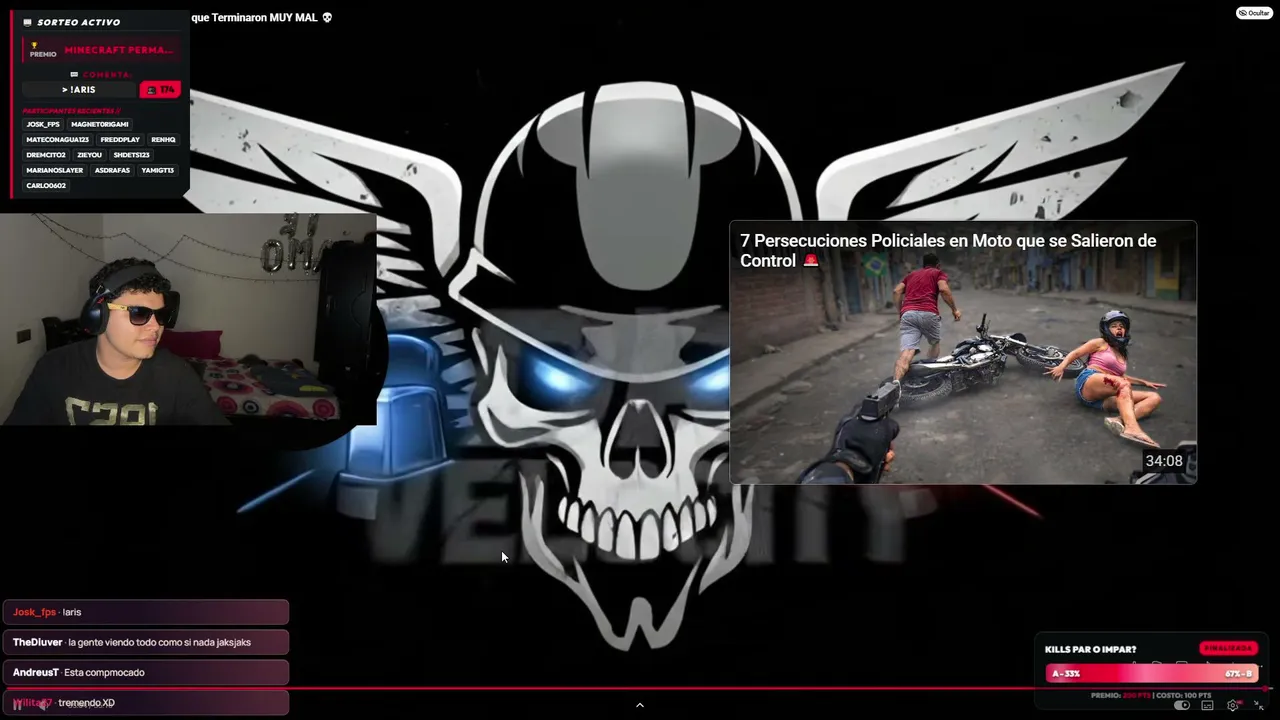Click the red 174 participants counter
1280x720 pixels.
[160, 90]
